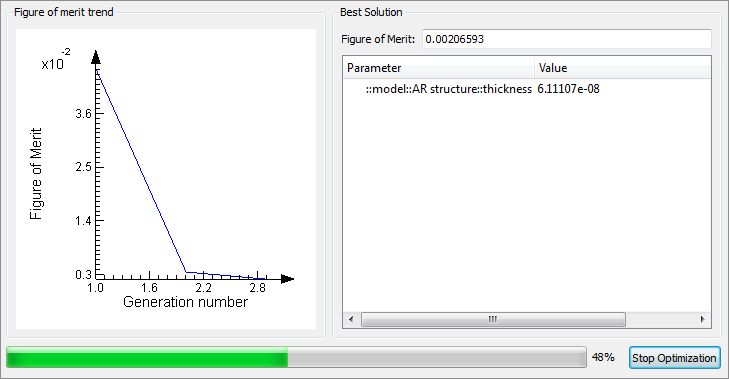Click the horizontal scrollbar right arrow
Image resolution: width=729 pixels, height=379 pixels.
coord(702,319)
